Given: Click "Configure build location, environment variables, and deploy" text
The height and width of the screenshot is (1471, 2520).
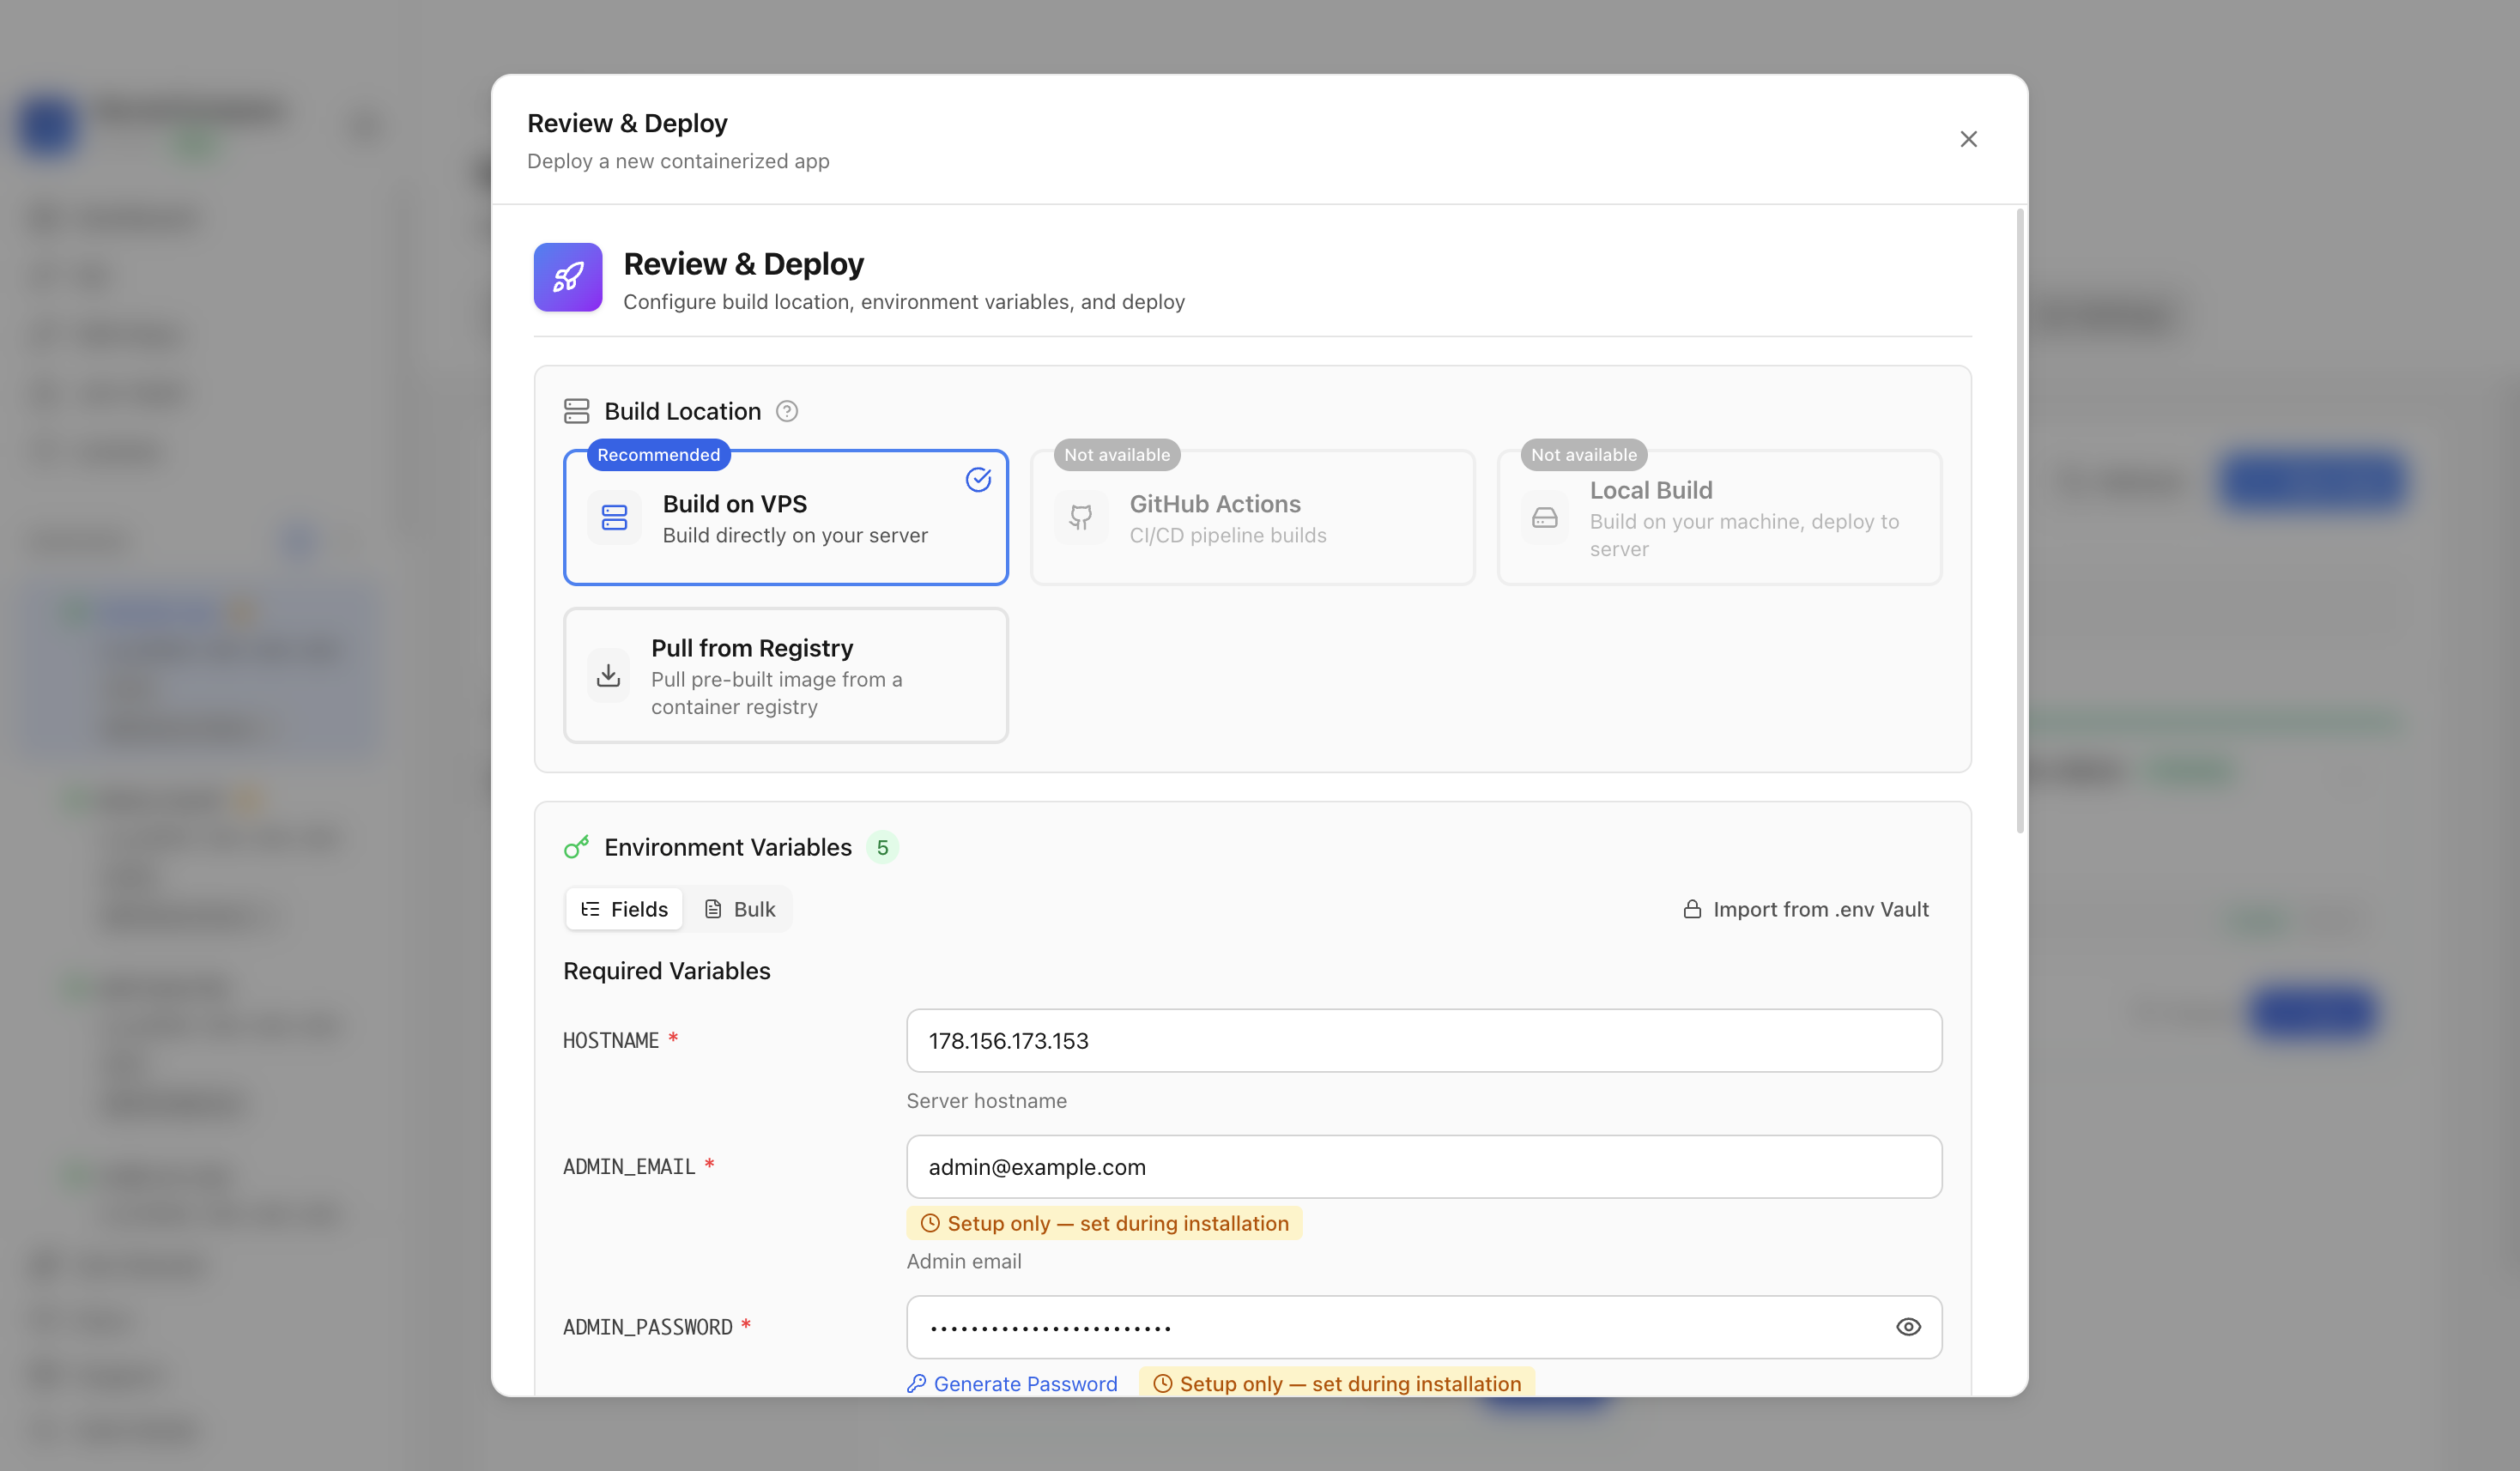Looking at the screenshot, I should [904, 302].
